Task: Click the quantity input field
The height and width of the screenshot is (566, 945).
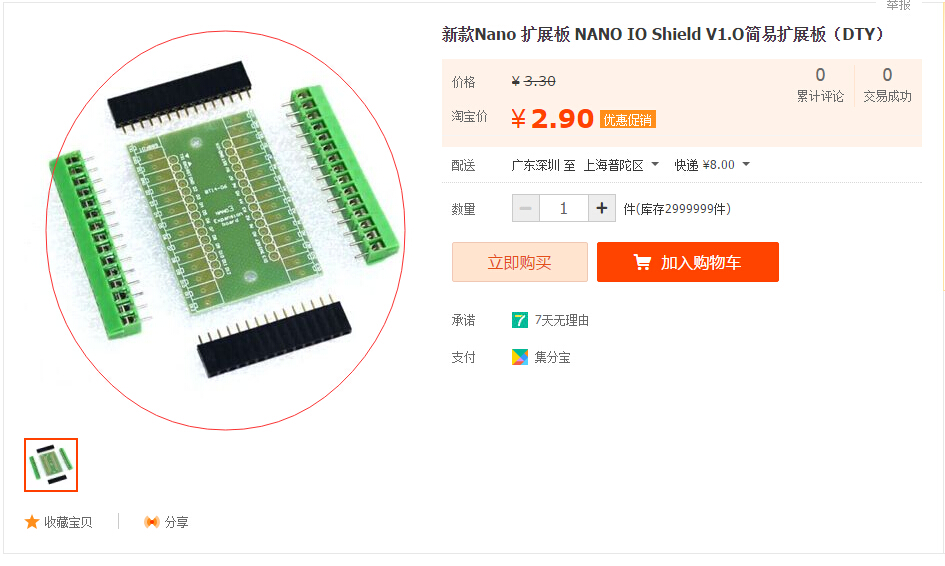Action: click(564, 209)
